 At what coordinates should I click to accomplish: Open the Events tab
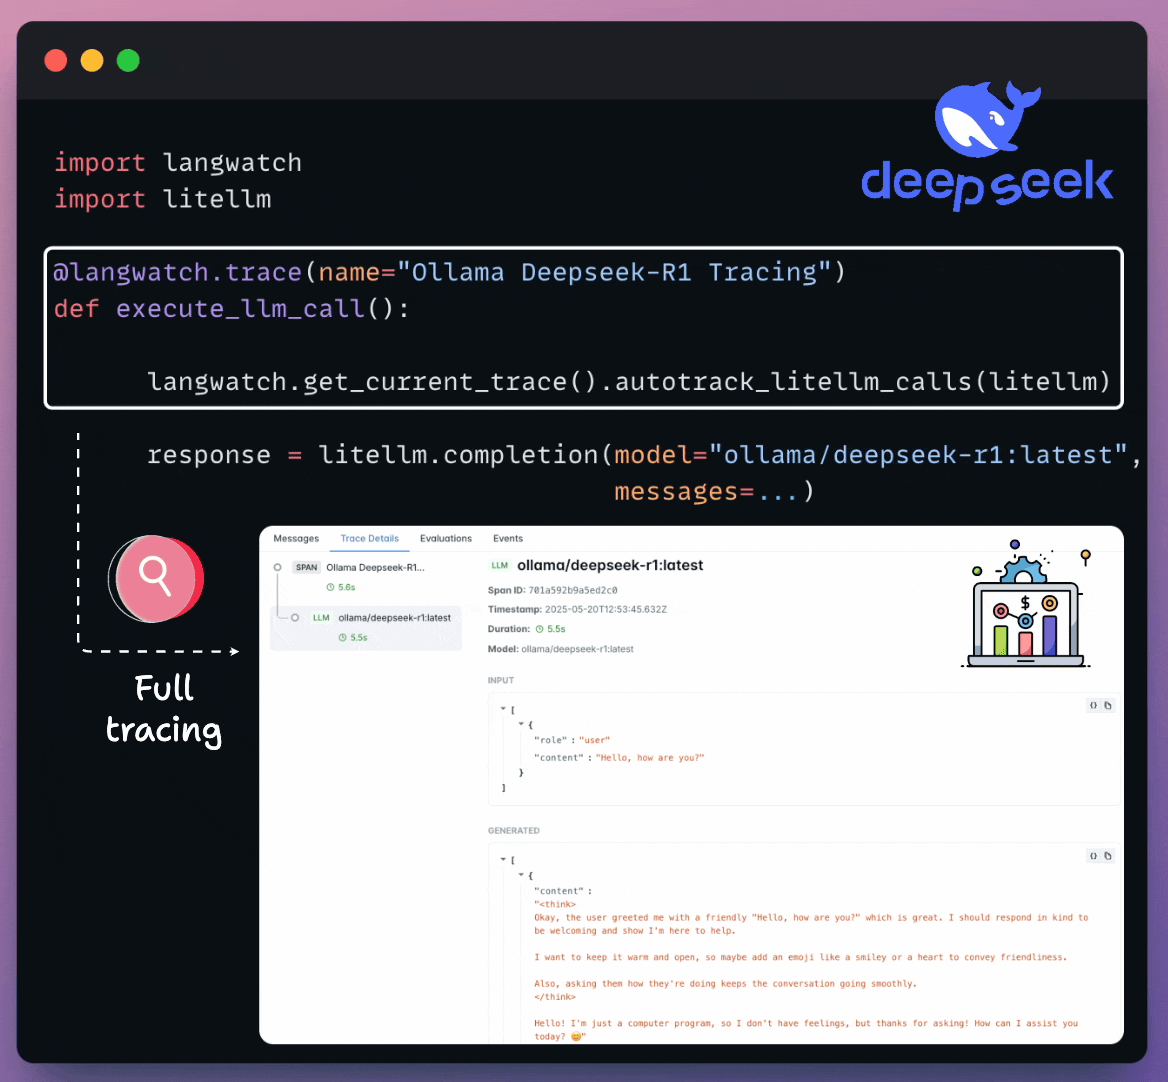coord(508,538)
